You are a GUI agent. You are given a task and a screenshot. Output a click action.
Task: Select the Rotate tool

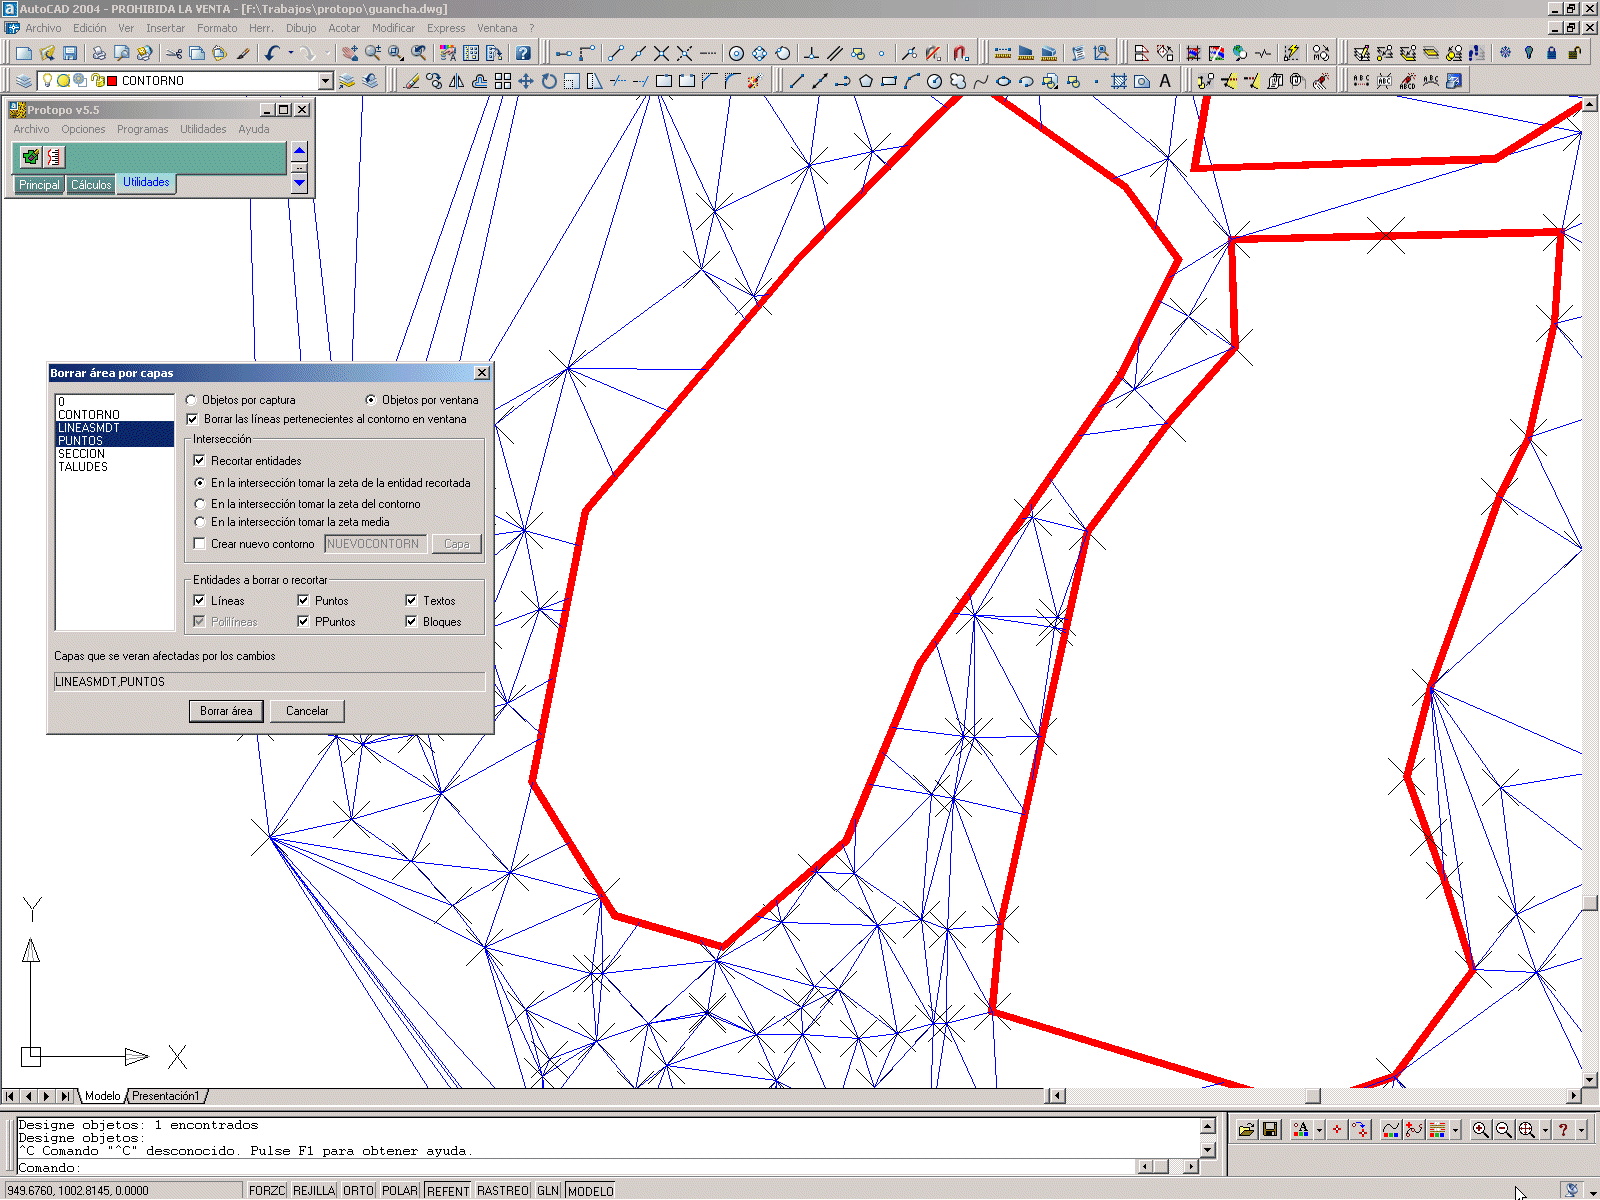coord(549,81)
